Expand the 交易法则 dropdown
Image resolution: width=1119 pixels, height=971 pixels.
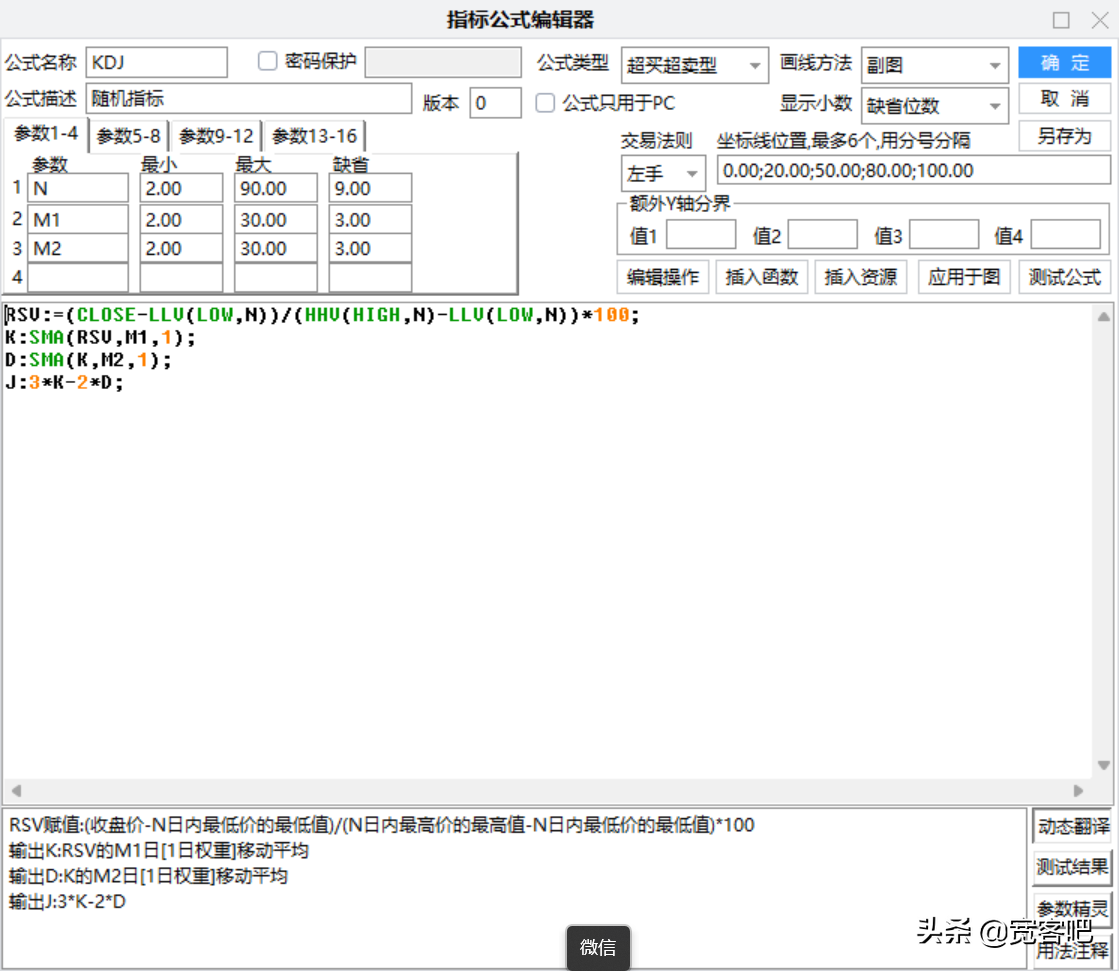tap(663, 174)
